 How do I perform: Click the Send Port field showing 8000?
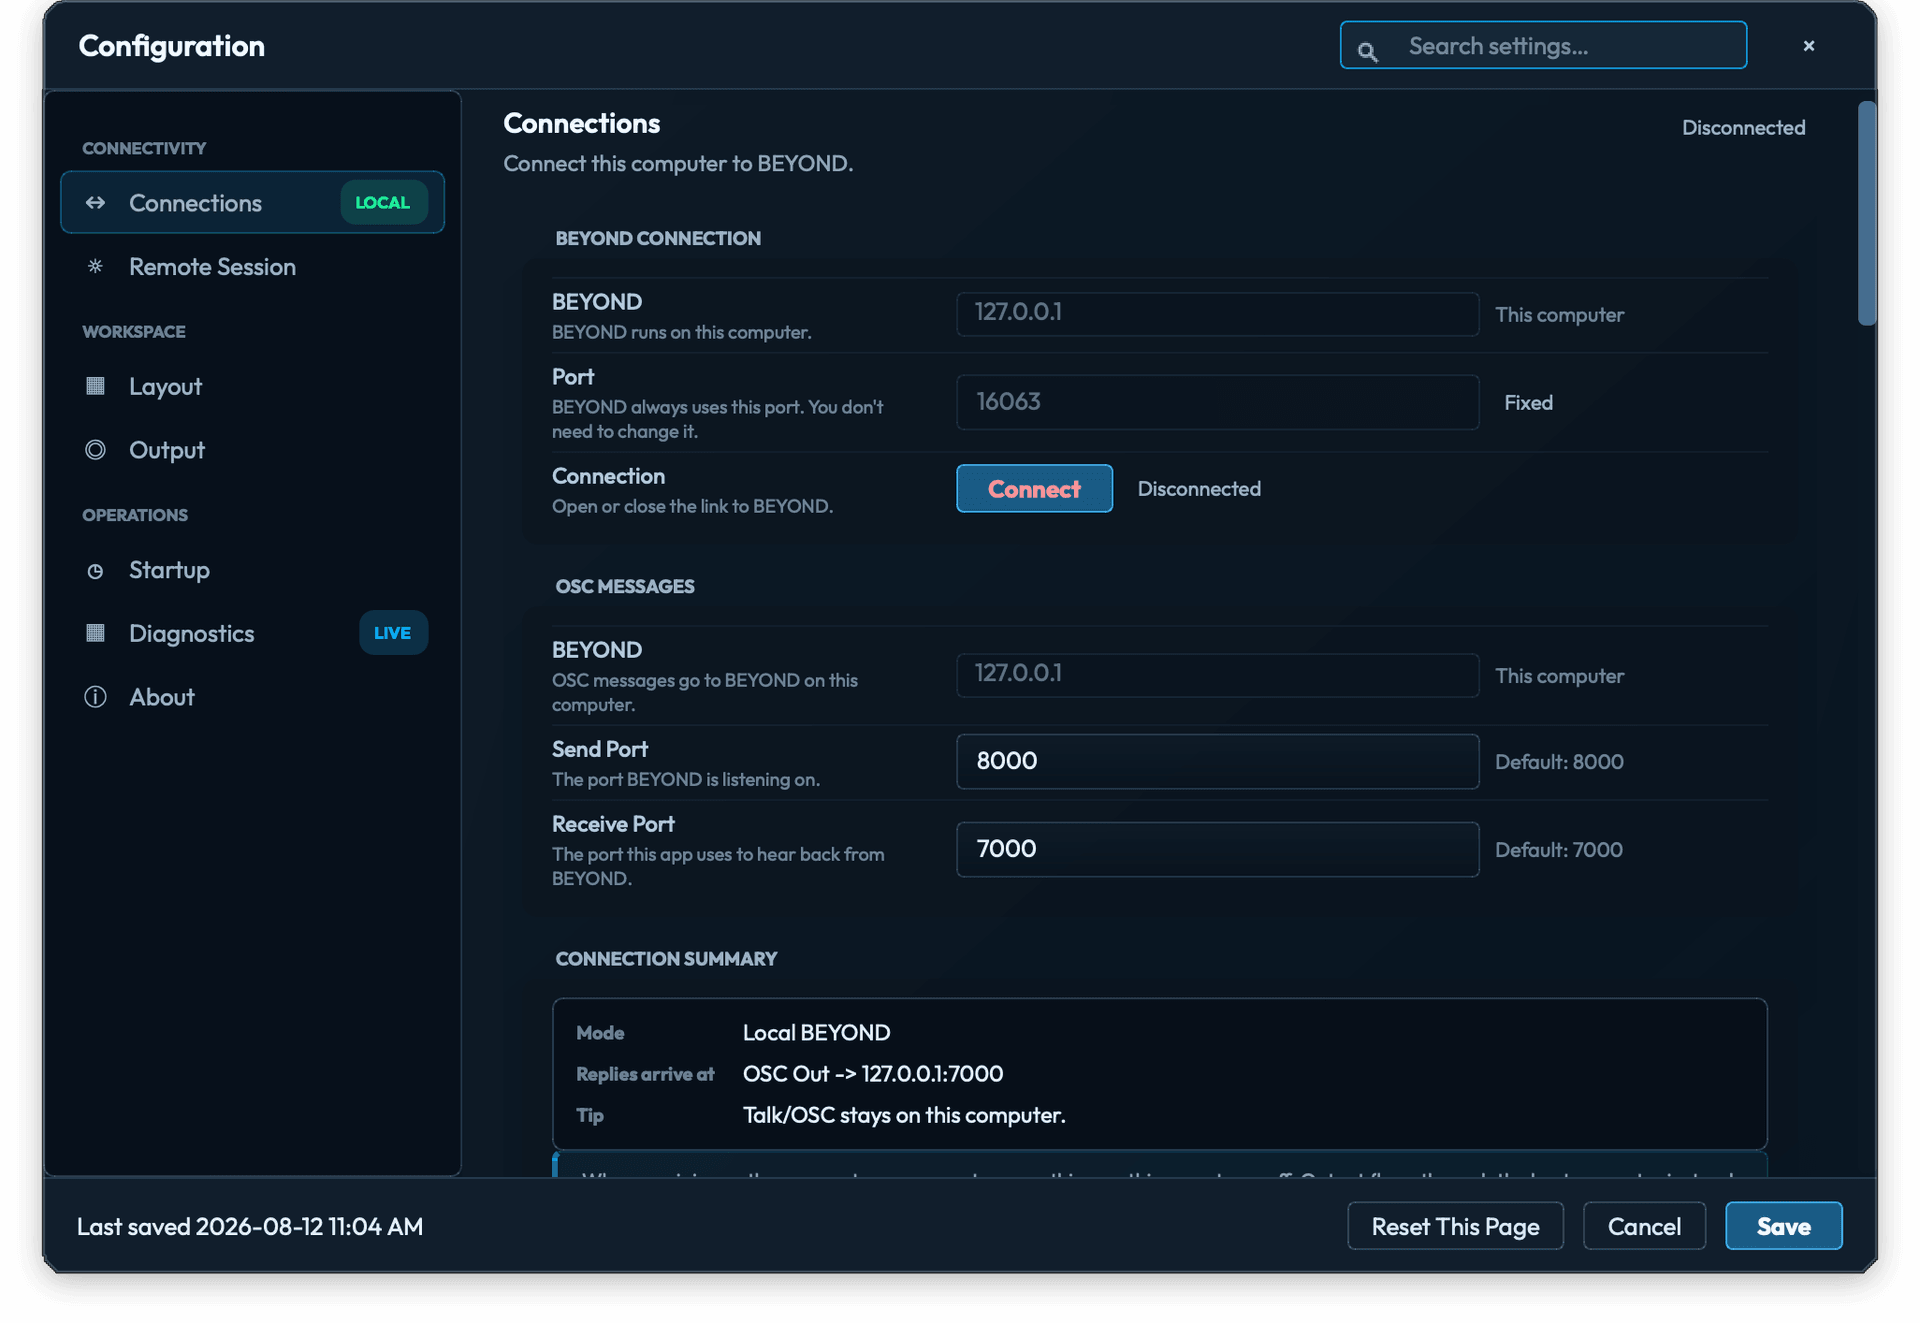coord(1217,761)
